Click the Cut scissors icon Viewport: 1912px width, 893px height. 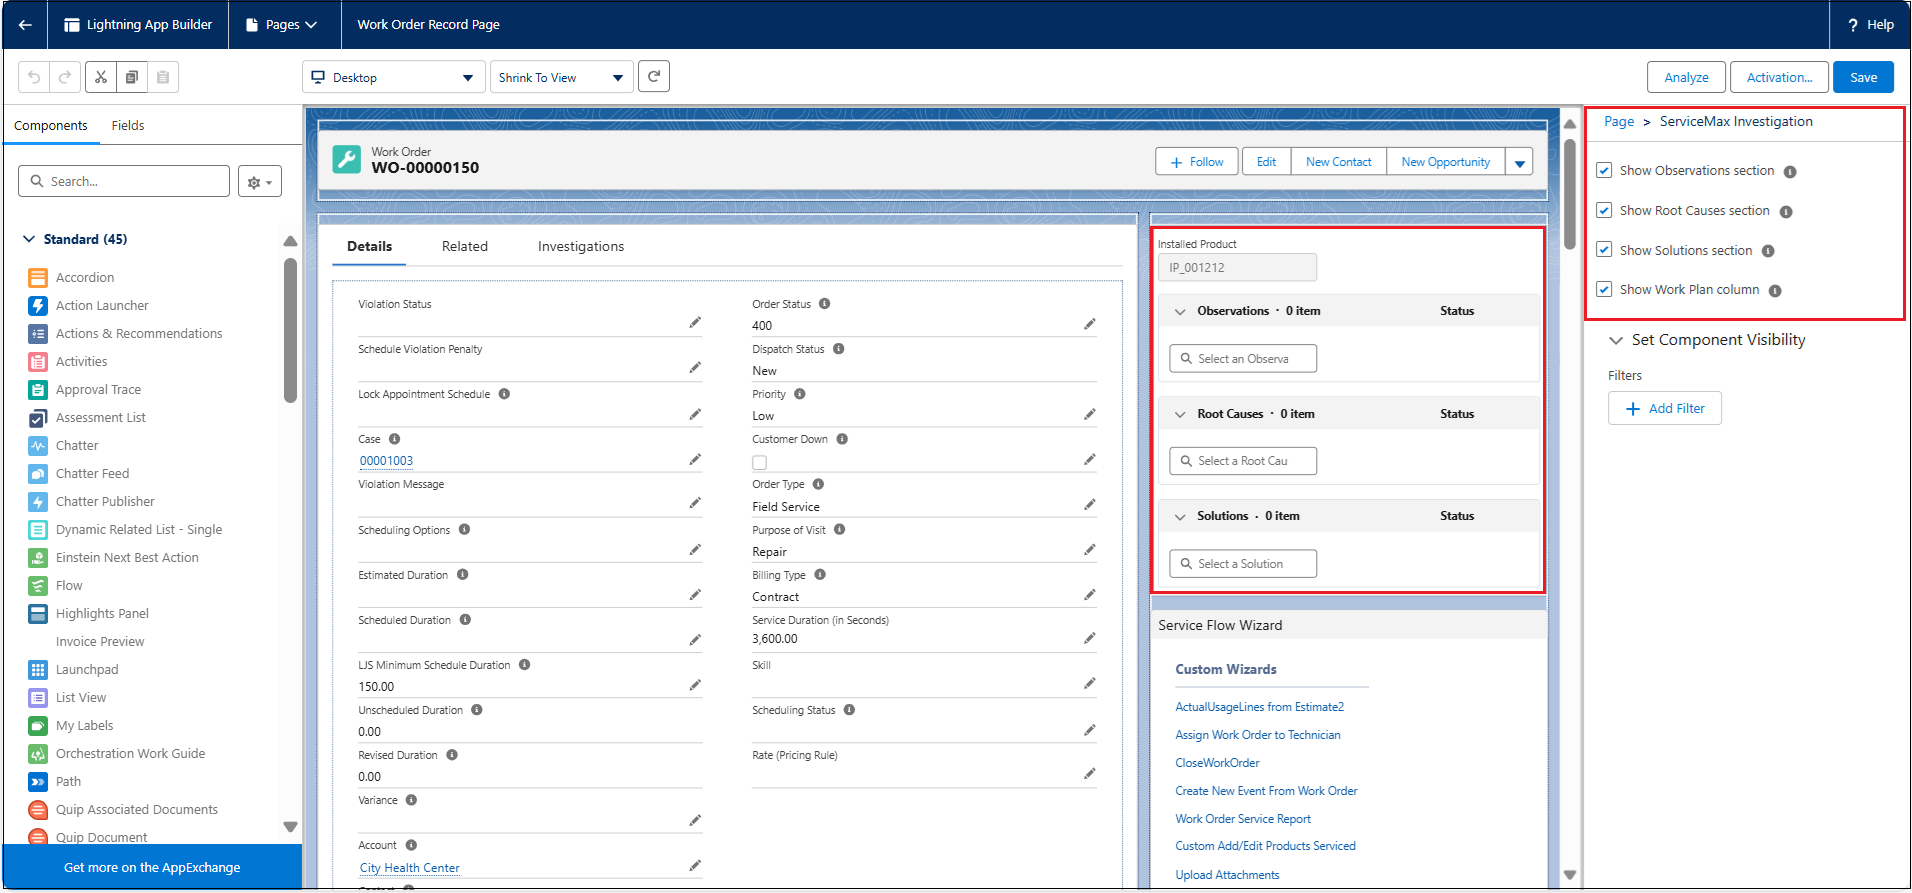coord(101,77)
